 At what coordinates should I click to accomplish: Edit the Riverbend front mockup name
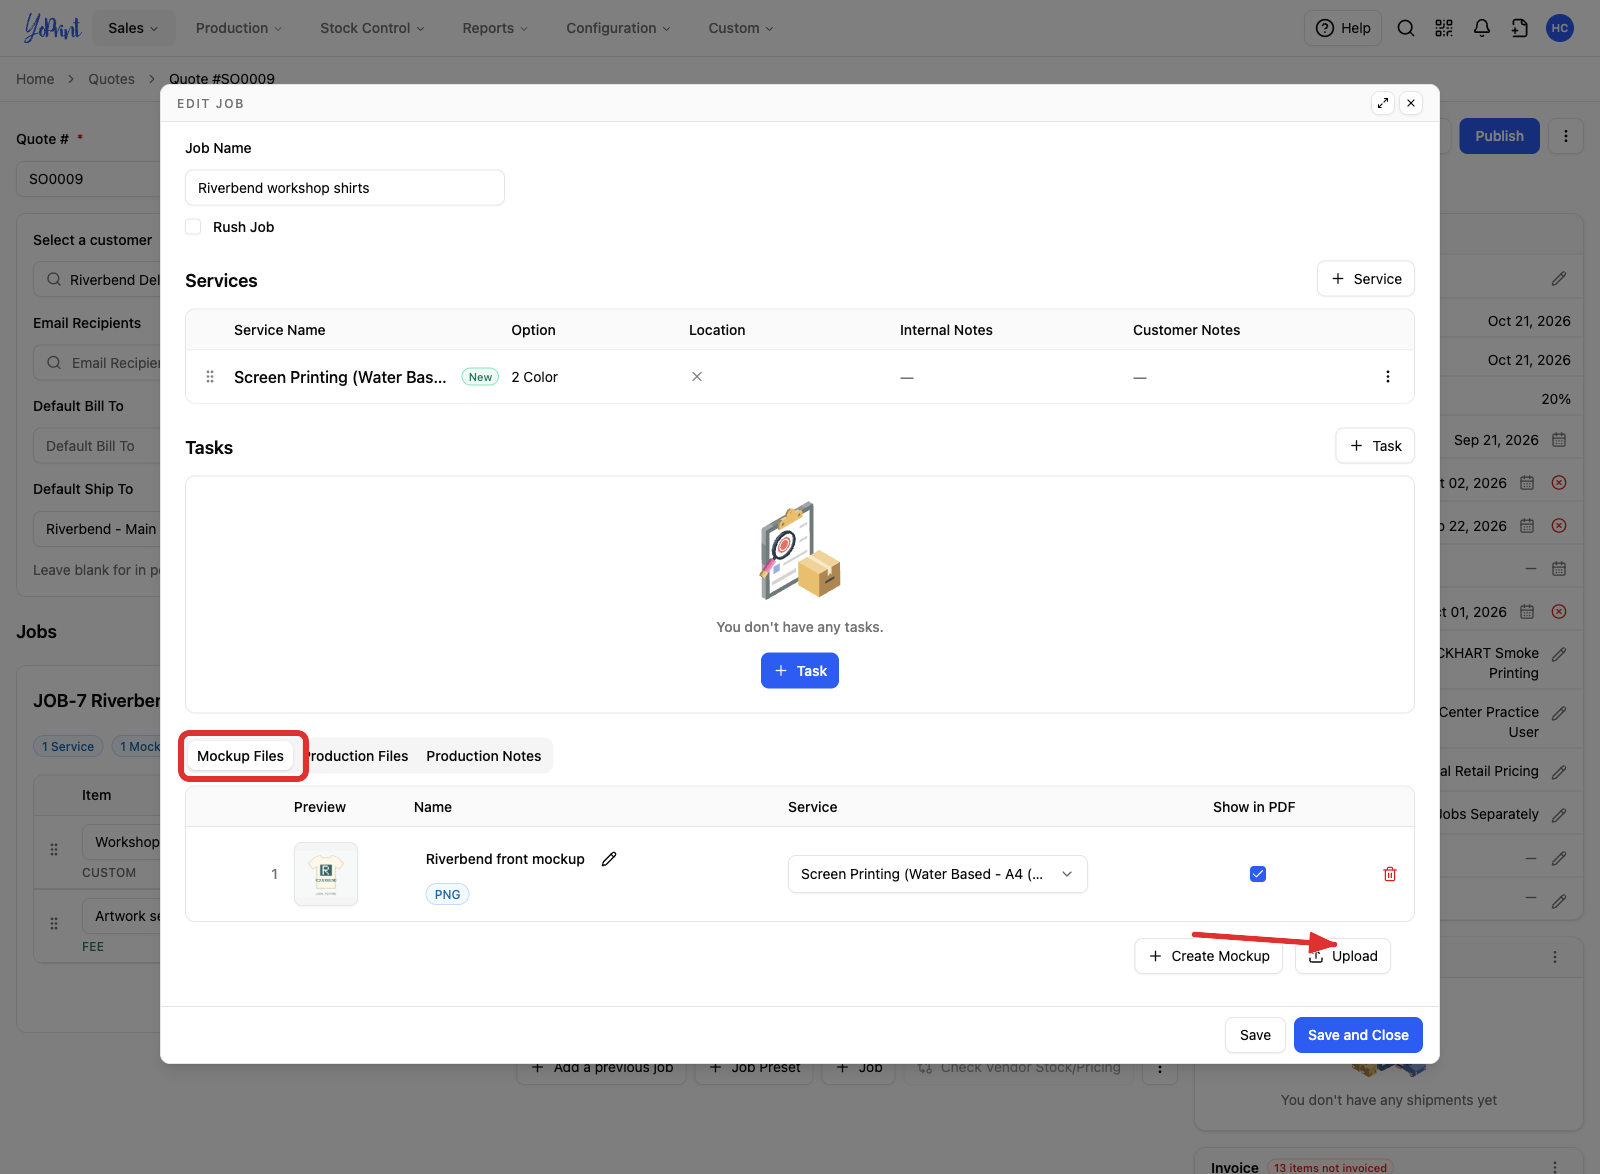[609, 859]
